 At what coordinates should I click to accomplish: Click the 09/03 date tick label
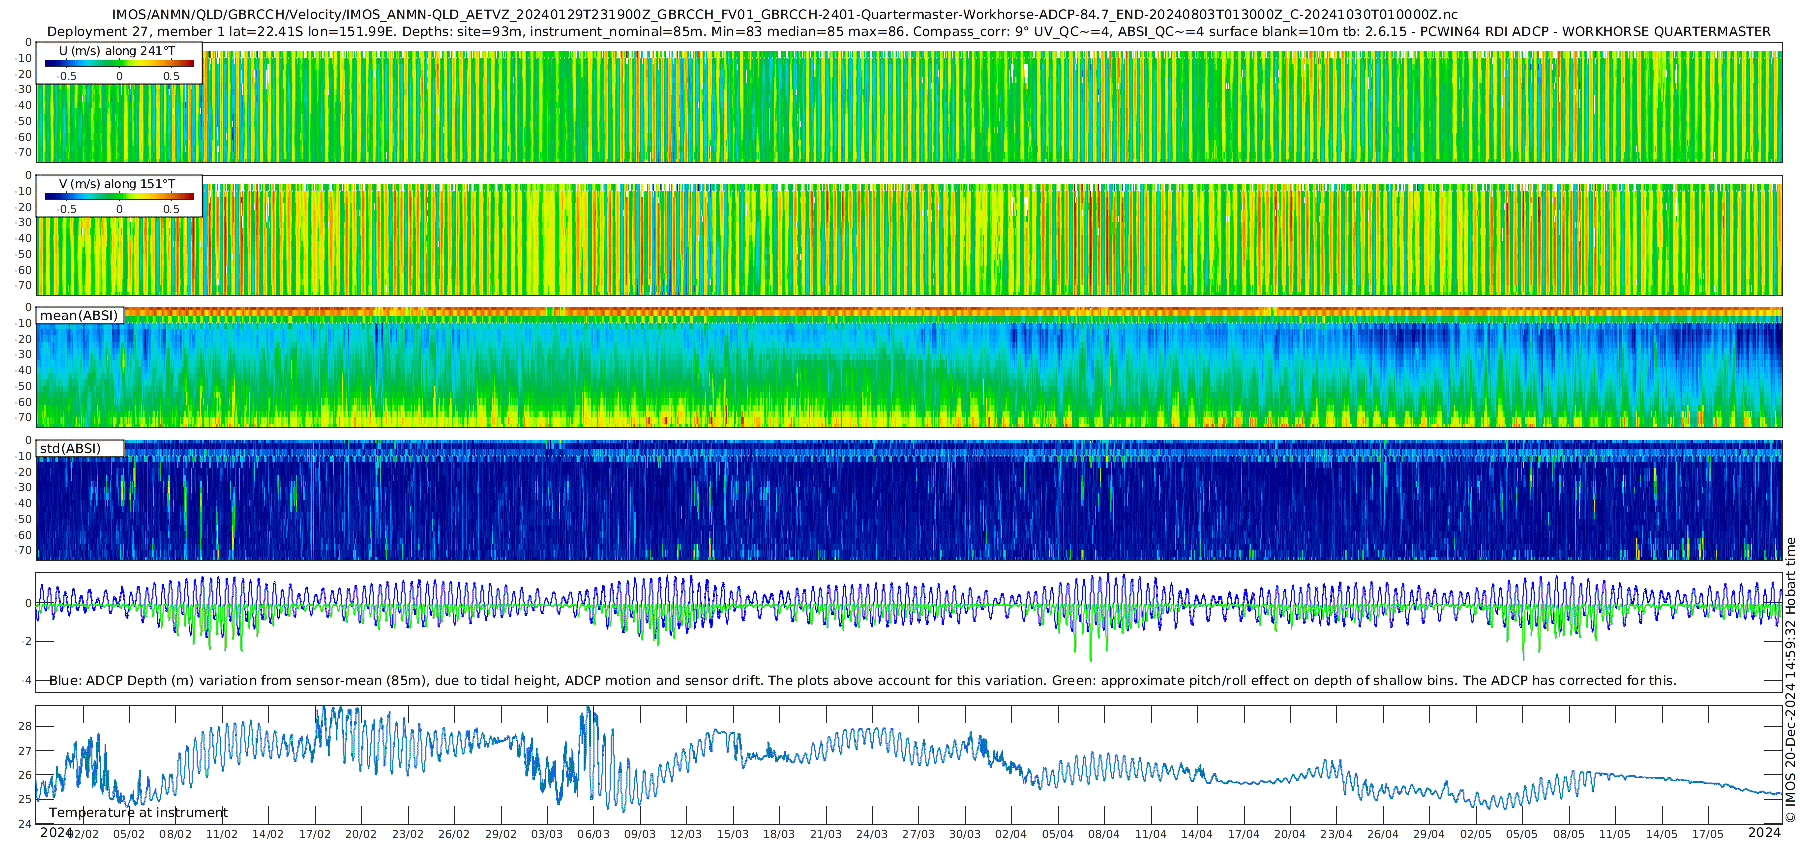640,834
